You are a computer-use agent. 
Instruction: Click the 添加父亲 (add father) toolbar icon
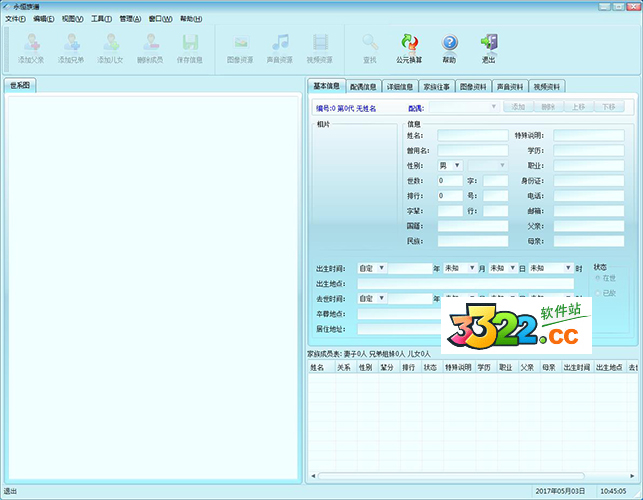pyautogui.click(x=30, y=46)
